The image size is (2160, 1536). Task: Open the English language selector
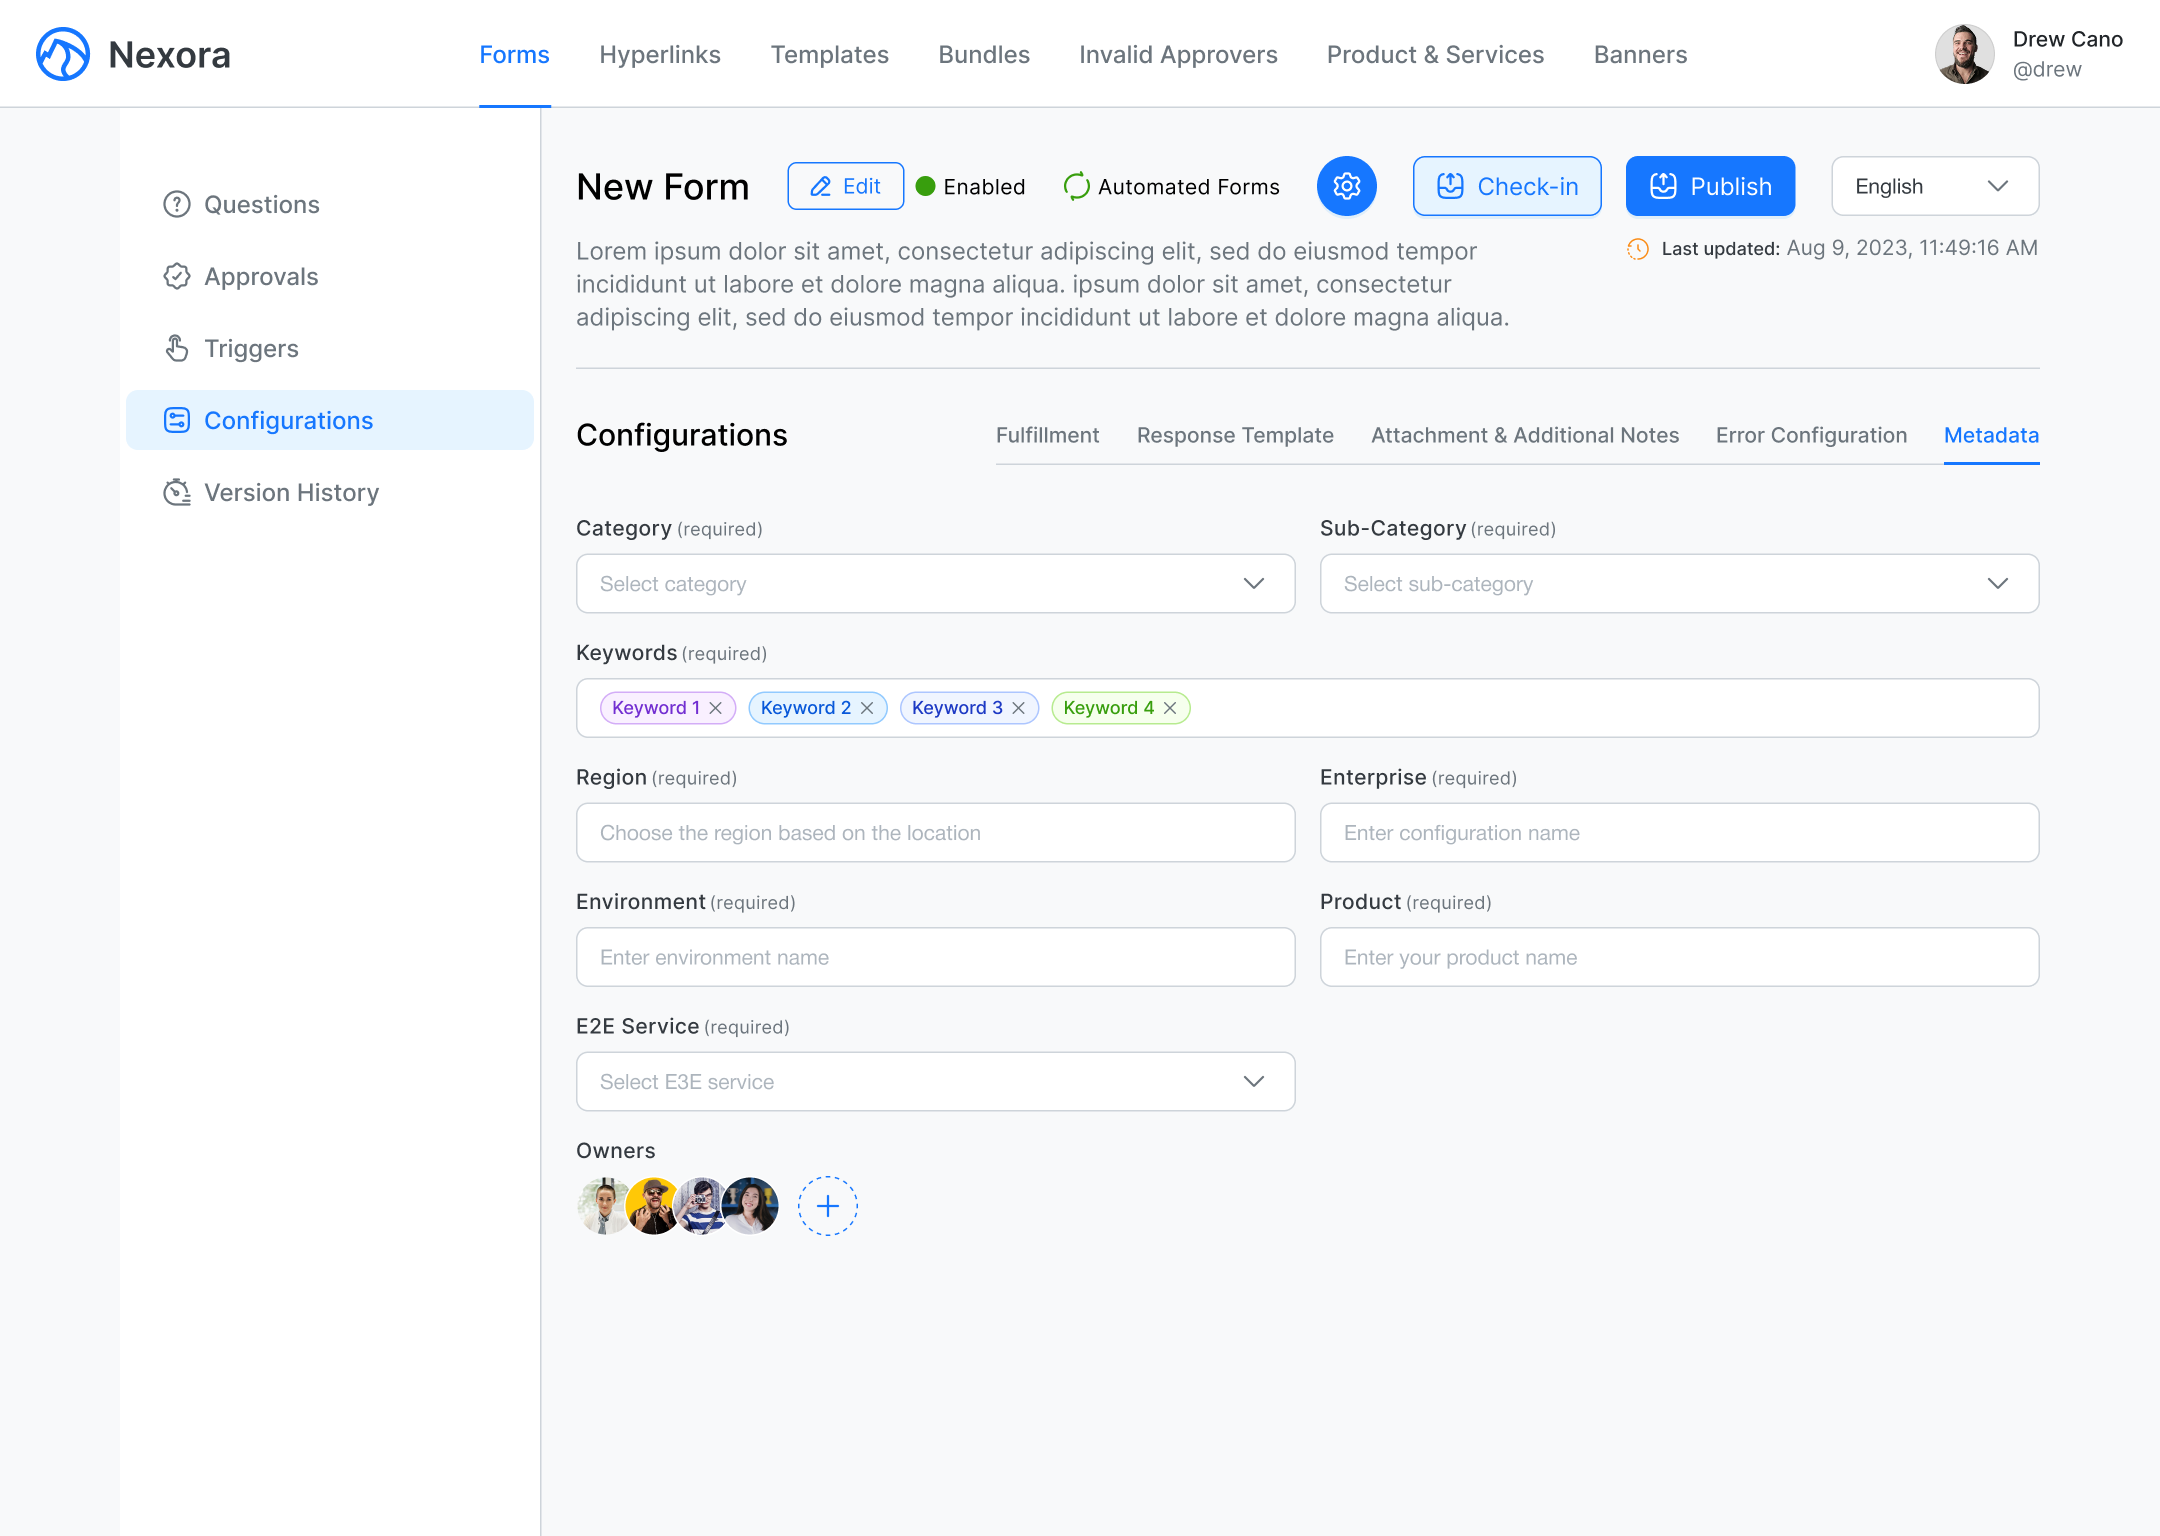1934,186
